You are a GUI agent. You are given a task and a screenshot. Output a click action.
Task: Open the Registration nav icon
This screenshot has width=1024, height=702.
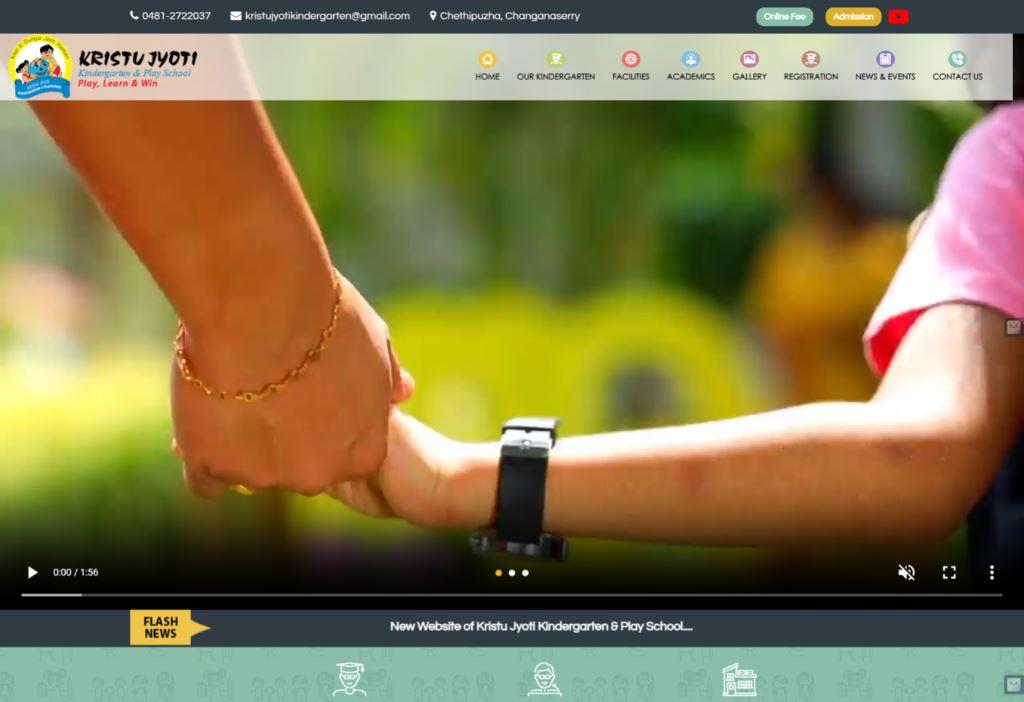pyautogui.click(x=811, y=59)
